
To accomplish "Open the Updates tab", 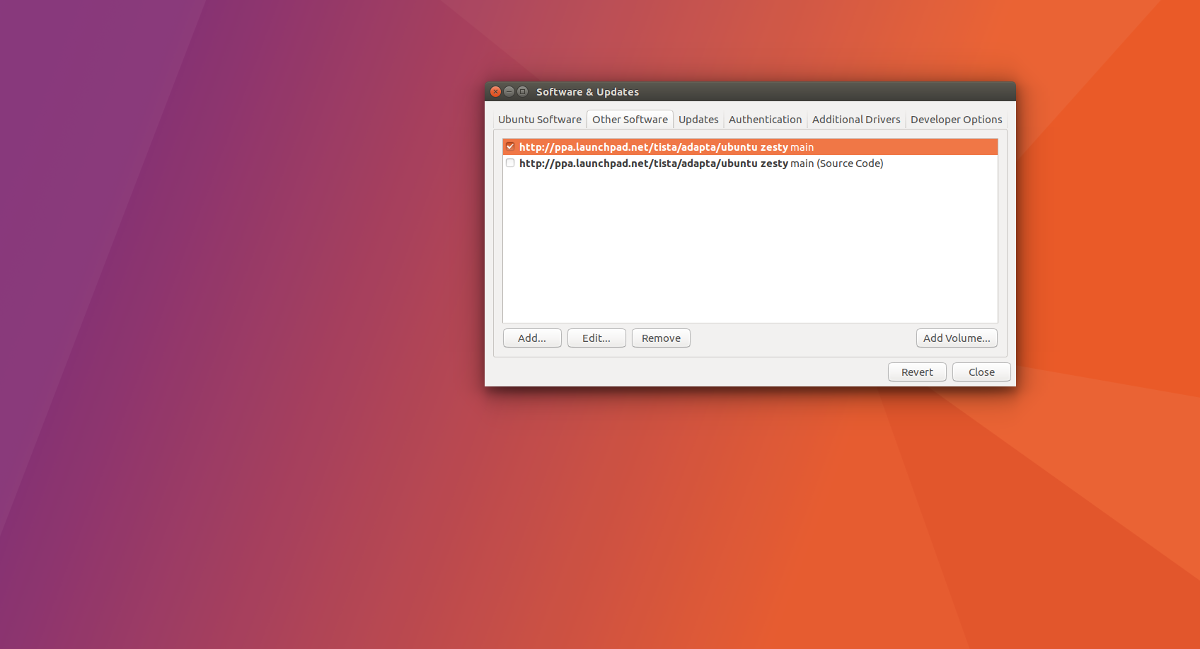I will pyautogui.click(x=698, y=119).
